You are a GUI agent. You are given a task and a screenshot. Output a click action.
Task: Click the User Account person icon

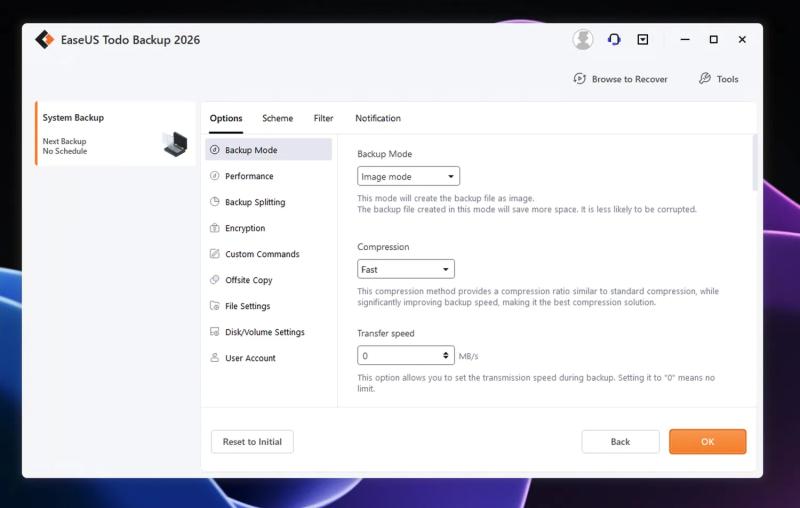pyautogui.click(x=215, y=358)
